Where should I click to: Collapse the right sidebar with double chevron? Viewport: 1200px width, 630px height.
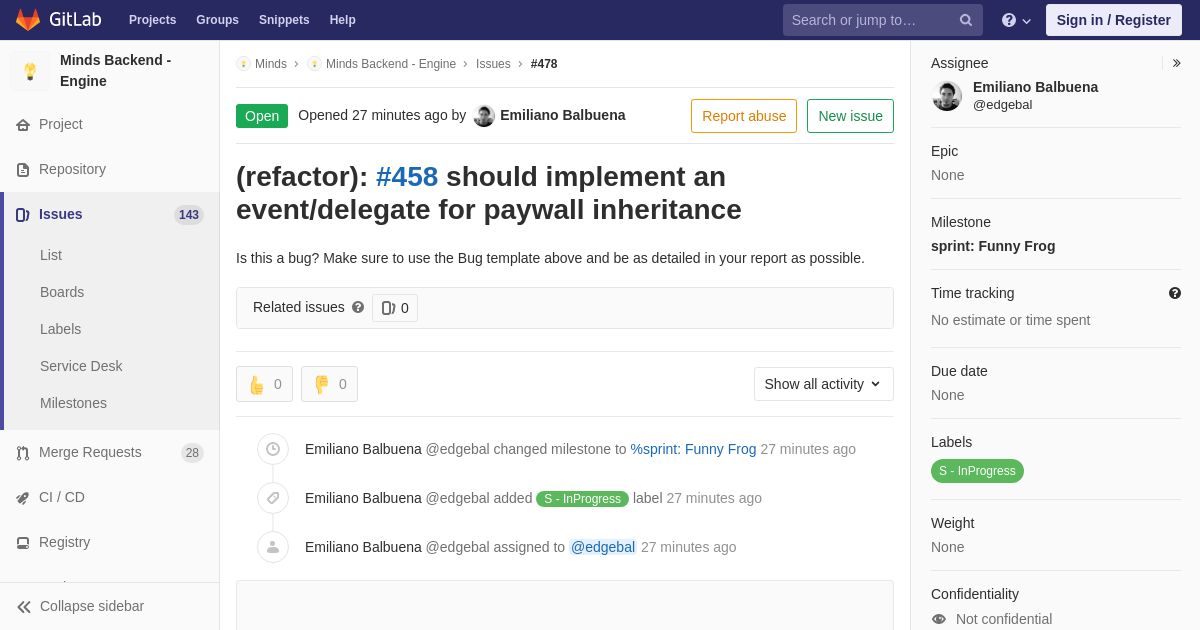click(1176, 63)
